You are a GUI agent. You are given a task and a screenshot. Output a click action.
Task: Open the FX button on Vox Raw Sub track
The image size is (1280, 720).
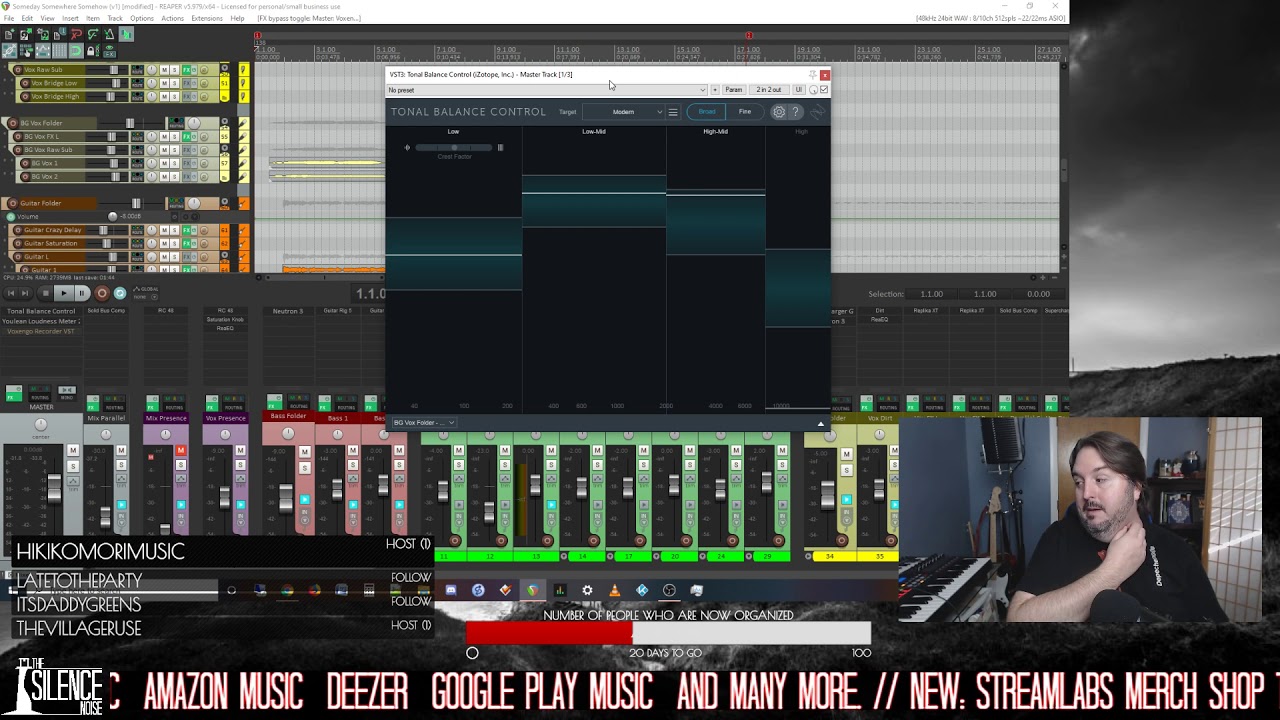(x=186, y=70)
